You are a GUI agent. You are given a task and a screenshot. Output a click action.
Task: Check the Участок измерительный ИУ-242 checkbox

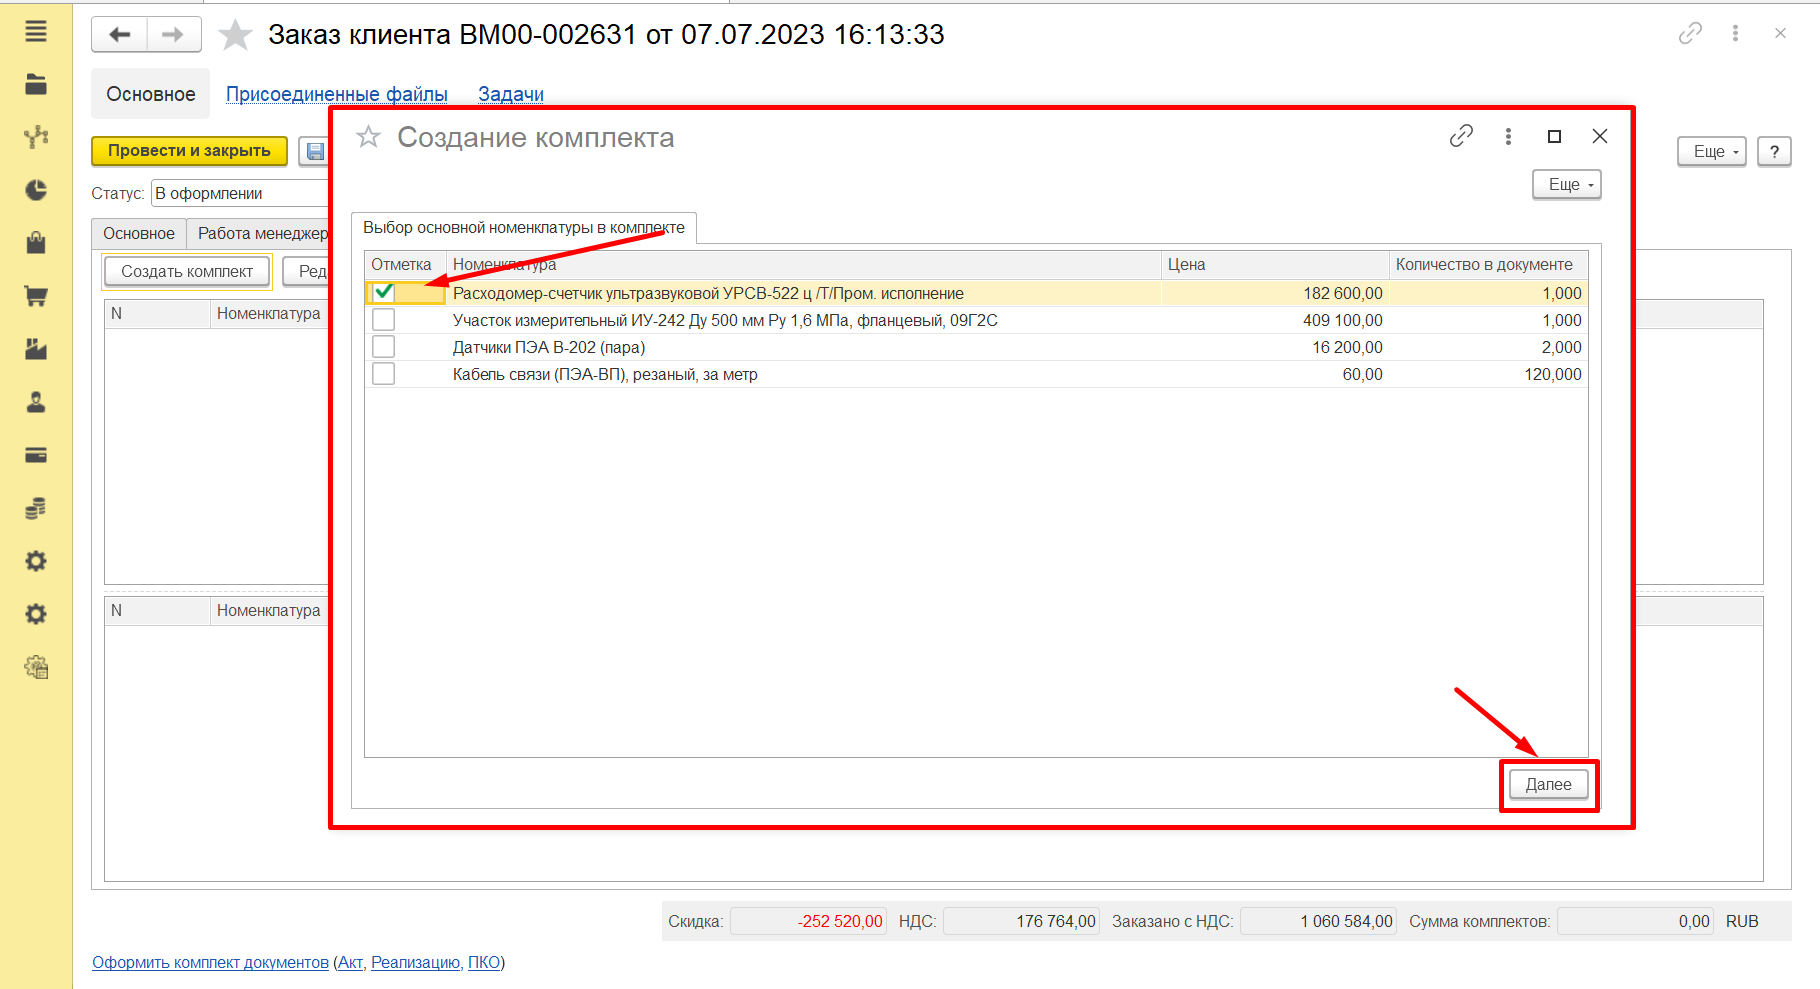(x=383, y=320)
